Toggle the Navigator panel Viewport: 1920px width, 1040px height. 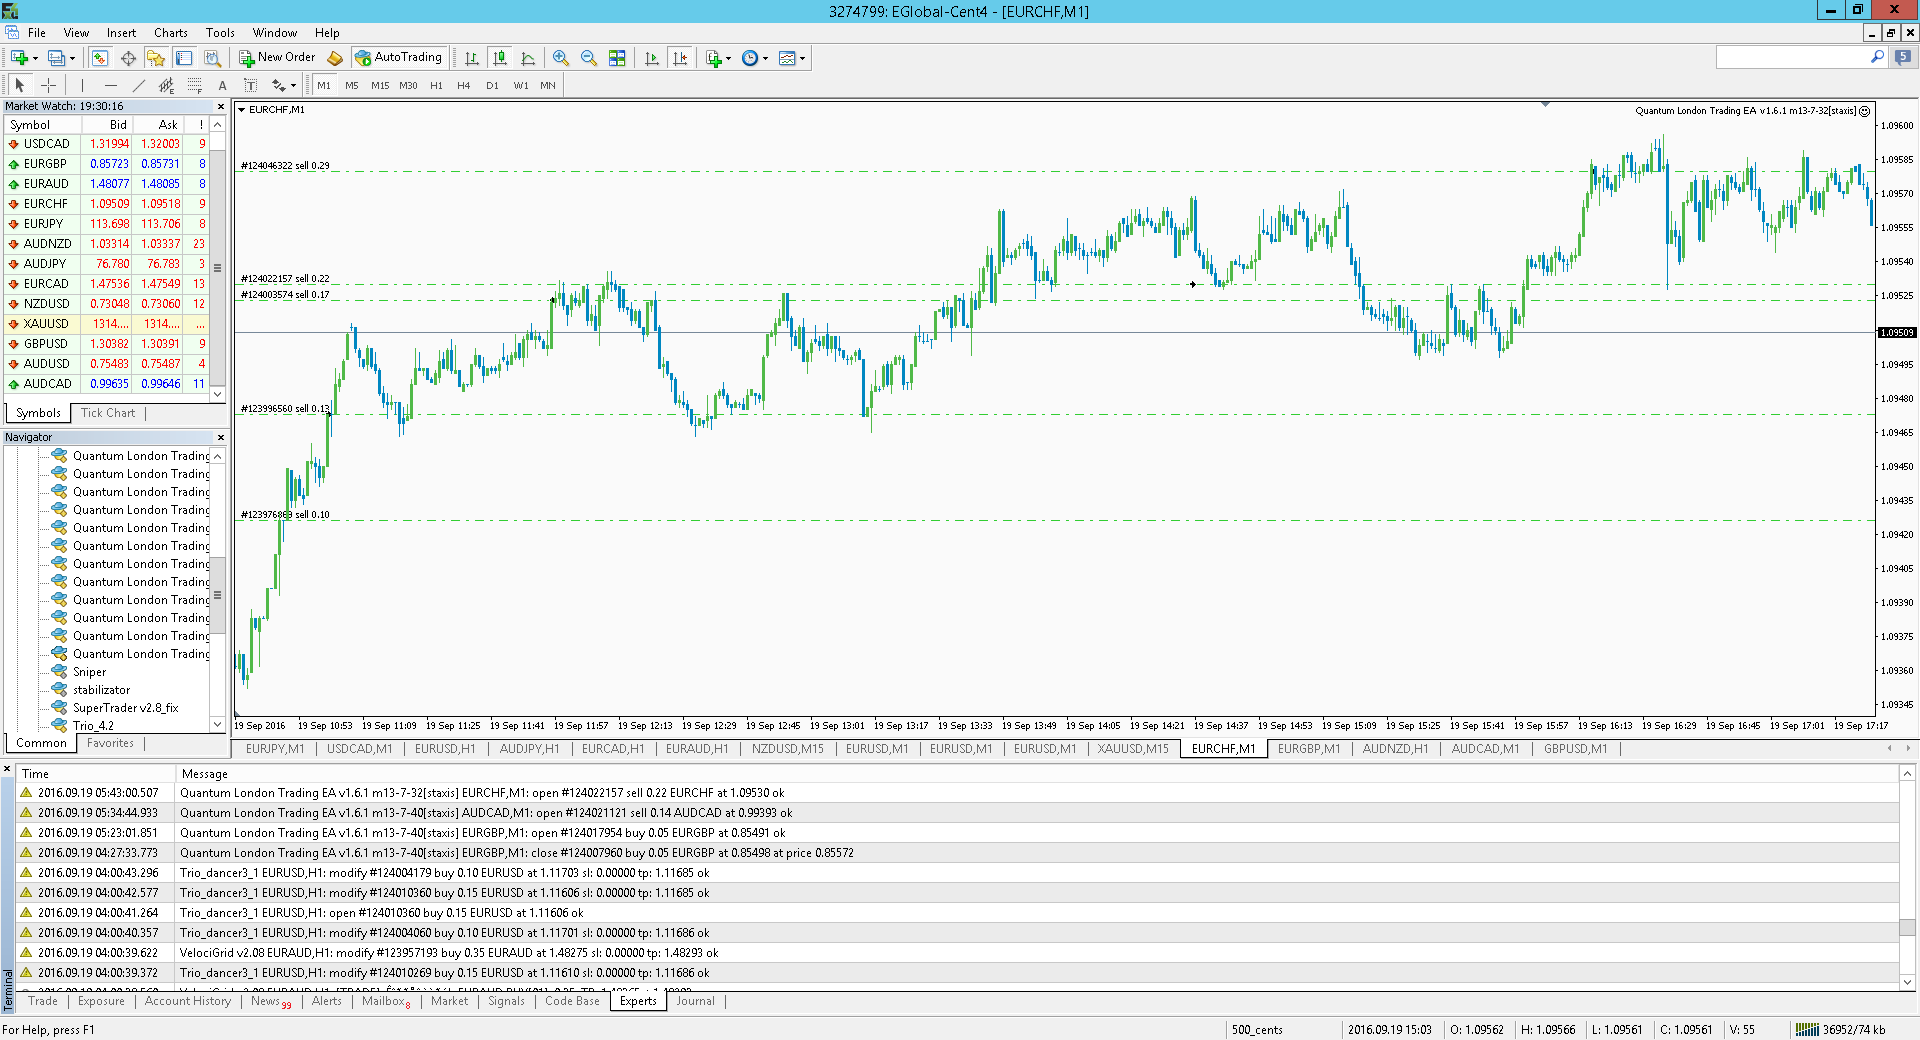point(156,58)
